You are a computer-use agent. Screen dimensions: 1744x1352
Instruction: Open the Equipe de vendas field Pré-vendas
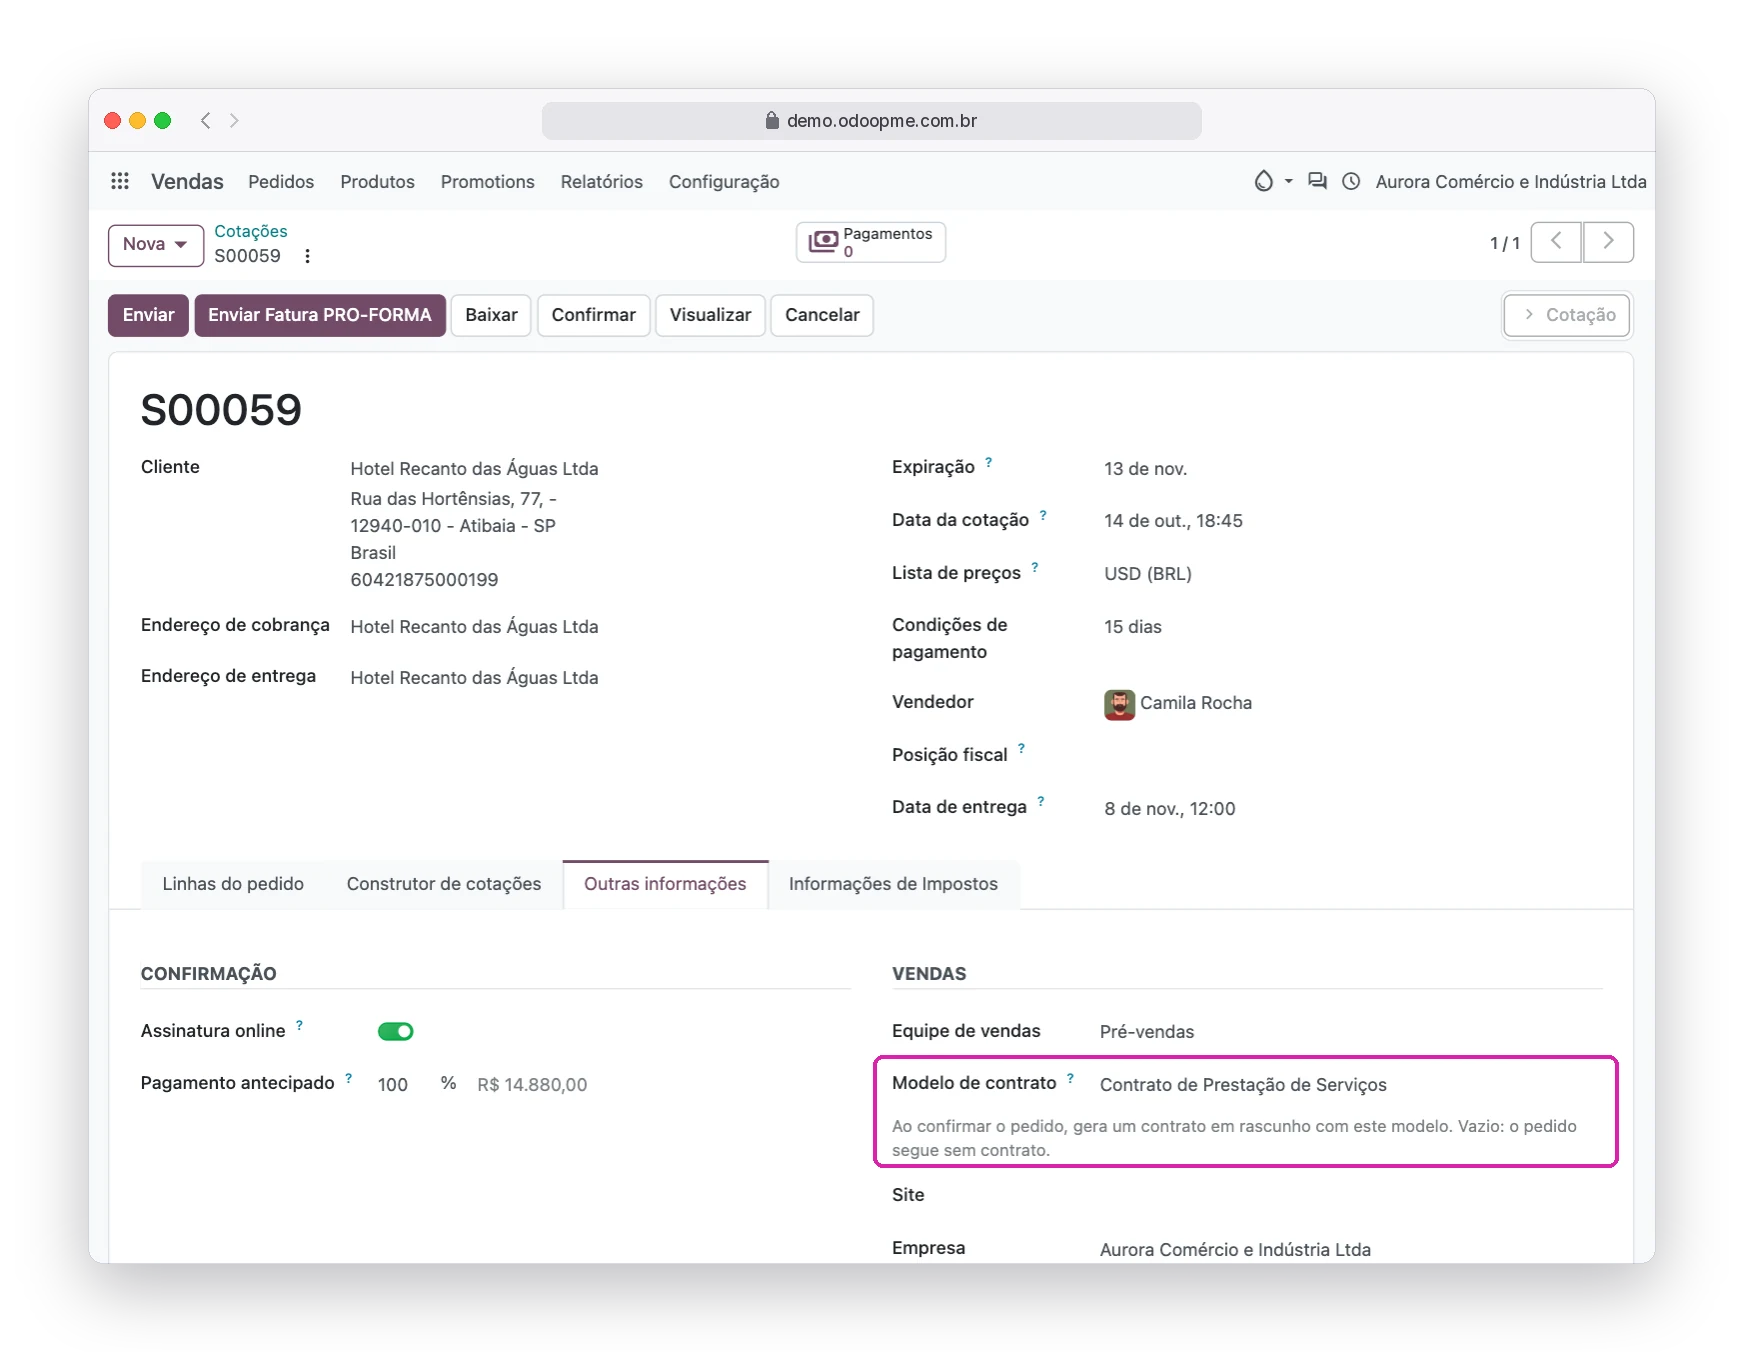click(x=1147, y=1032)
